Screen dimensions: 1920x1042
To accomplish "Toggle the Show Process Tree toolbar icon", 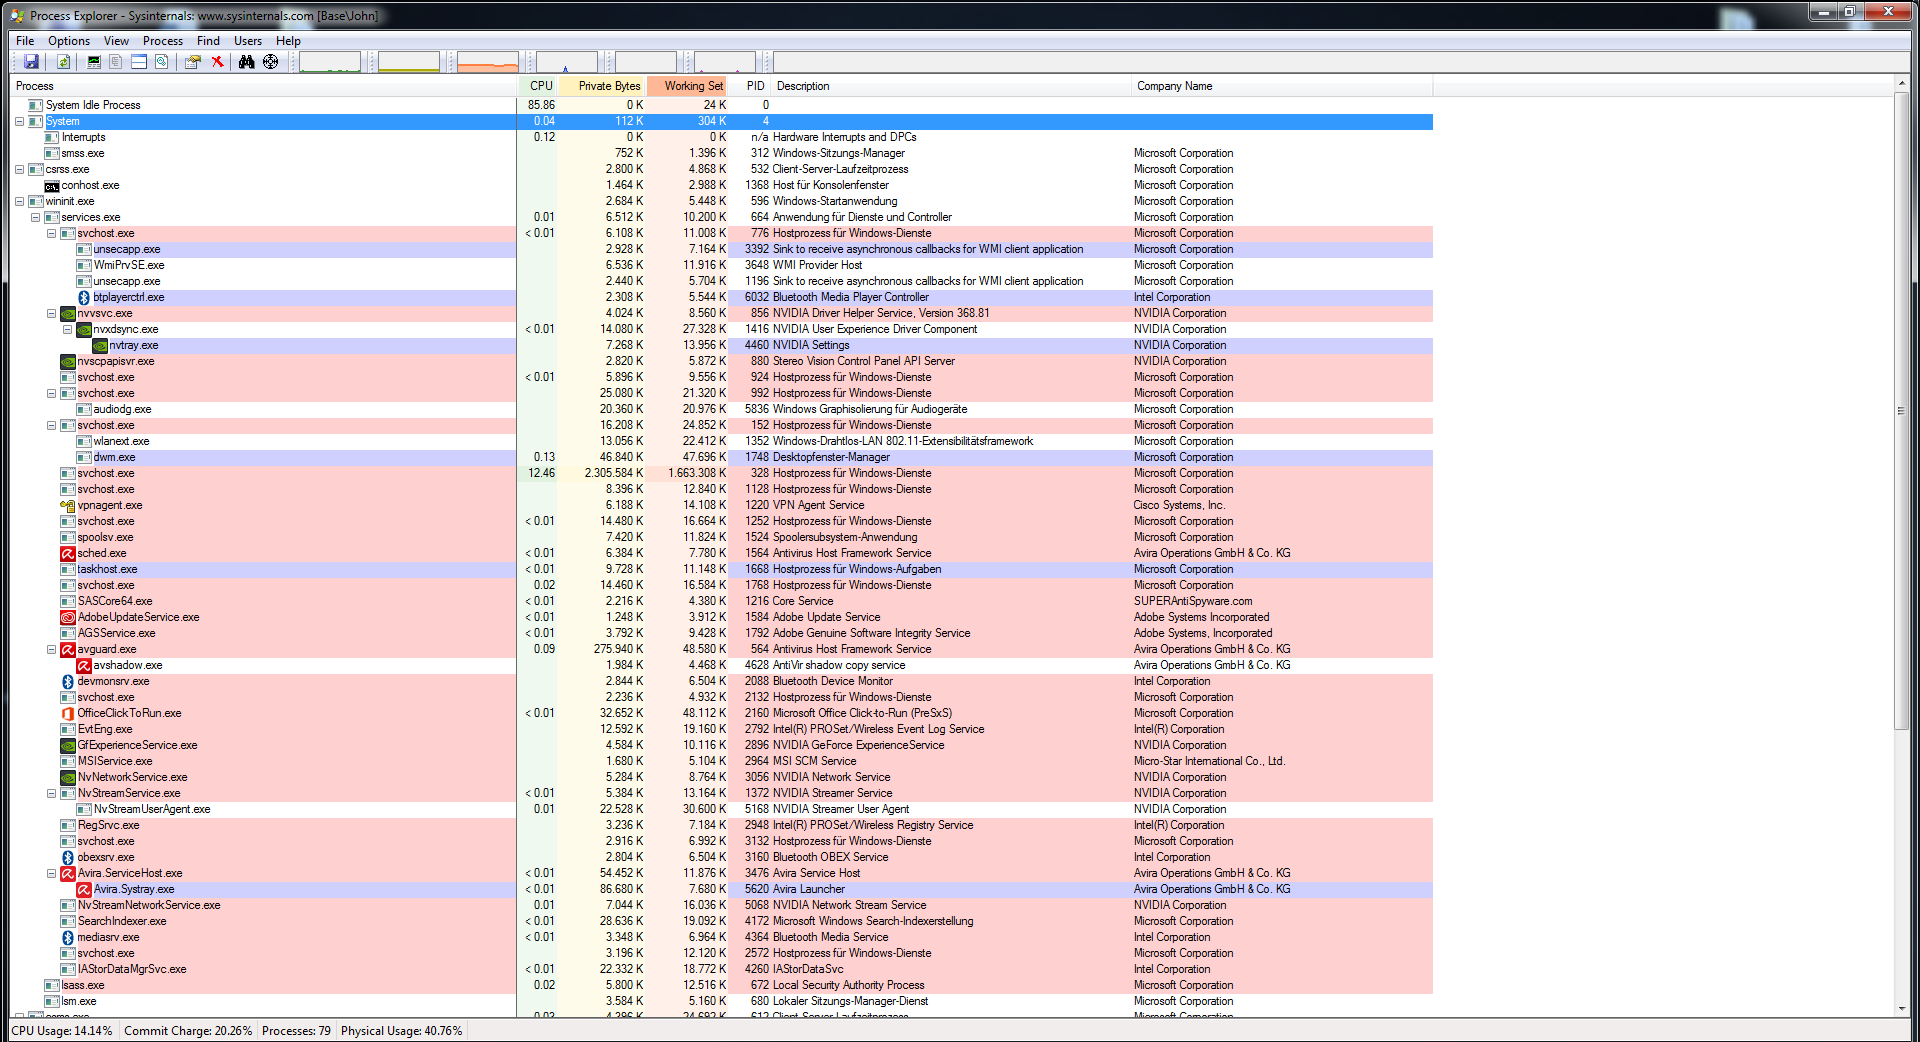I will [x=116, y=62].
